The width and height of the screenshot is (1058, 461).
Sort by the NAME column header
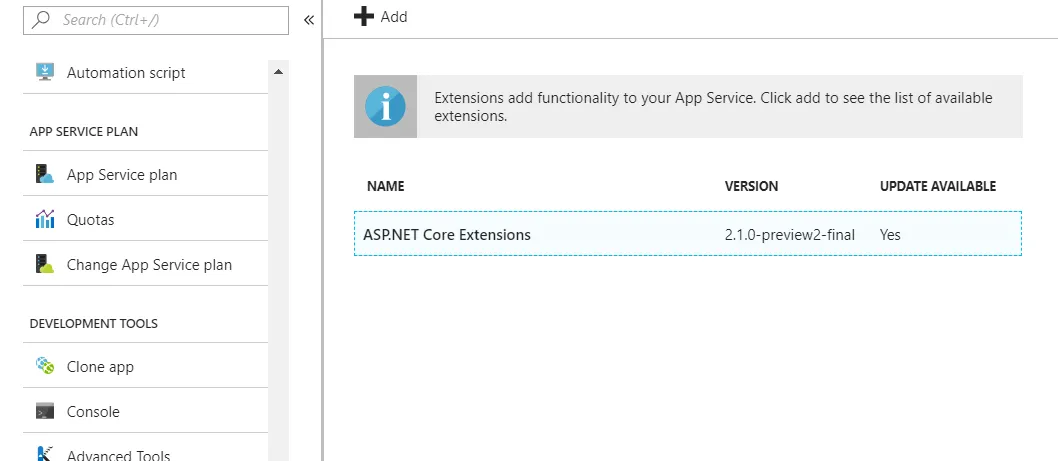tap(386, 186)
